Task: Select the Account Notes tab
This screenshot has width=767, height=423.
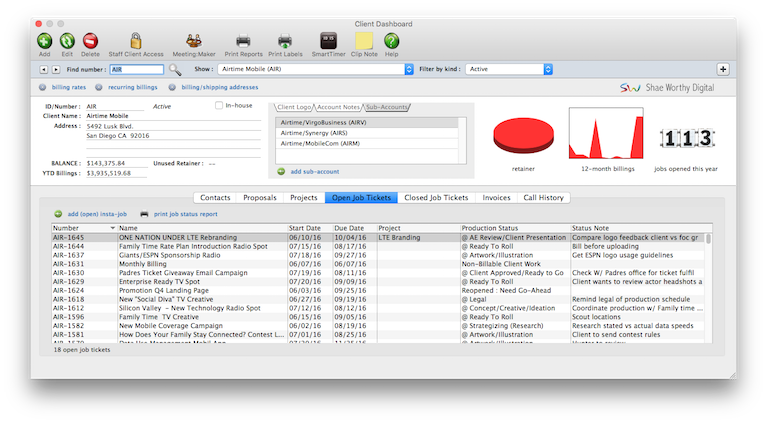Action: (x=338, y=106)
